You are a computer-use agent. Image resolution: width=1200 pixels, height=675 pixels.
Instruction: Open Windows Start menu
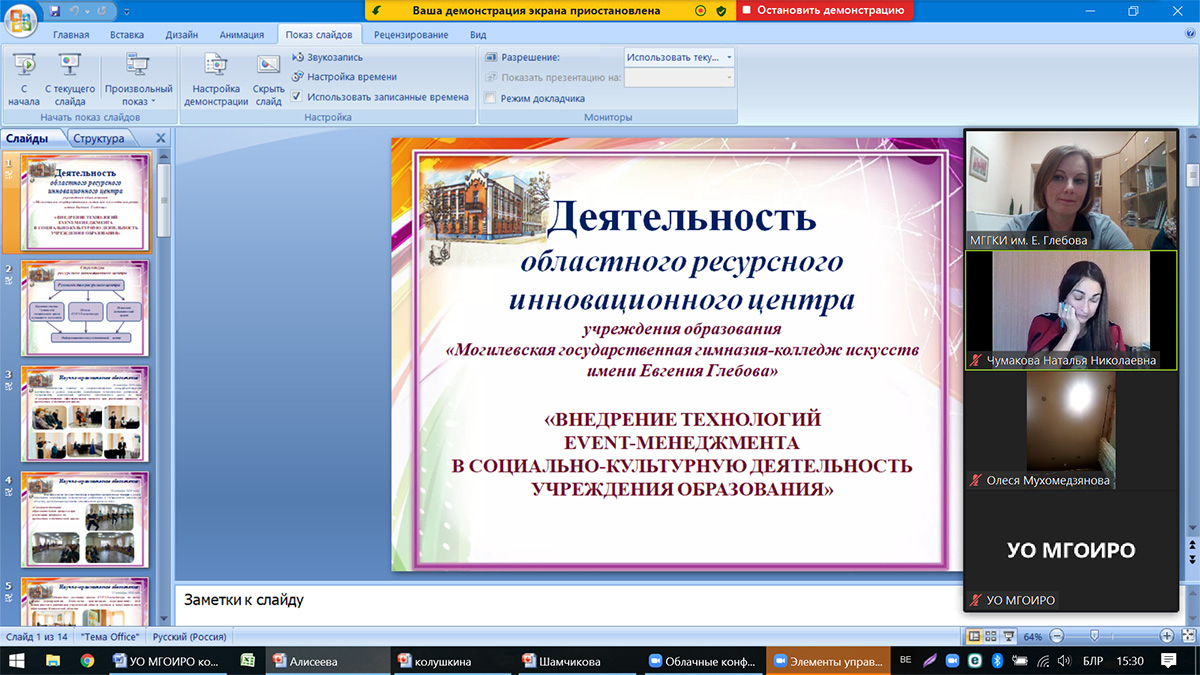coord(17,660)
